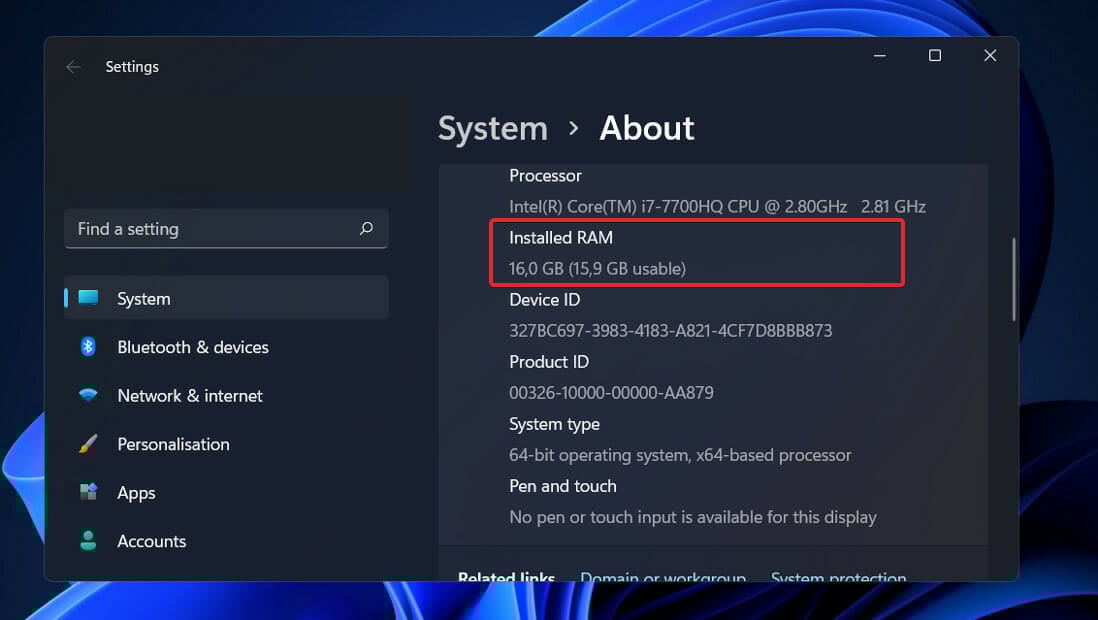
Task: Open the System breadcrumb link
Action: tap(492, 128)
